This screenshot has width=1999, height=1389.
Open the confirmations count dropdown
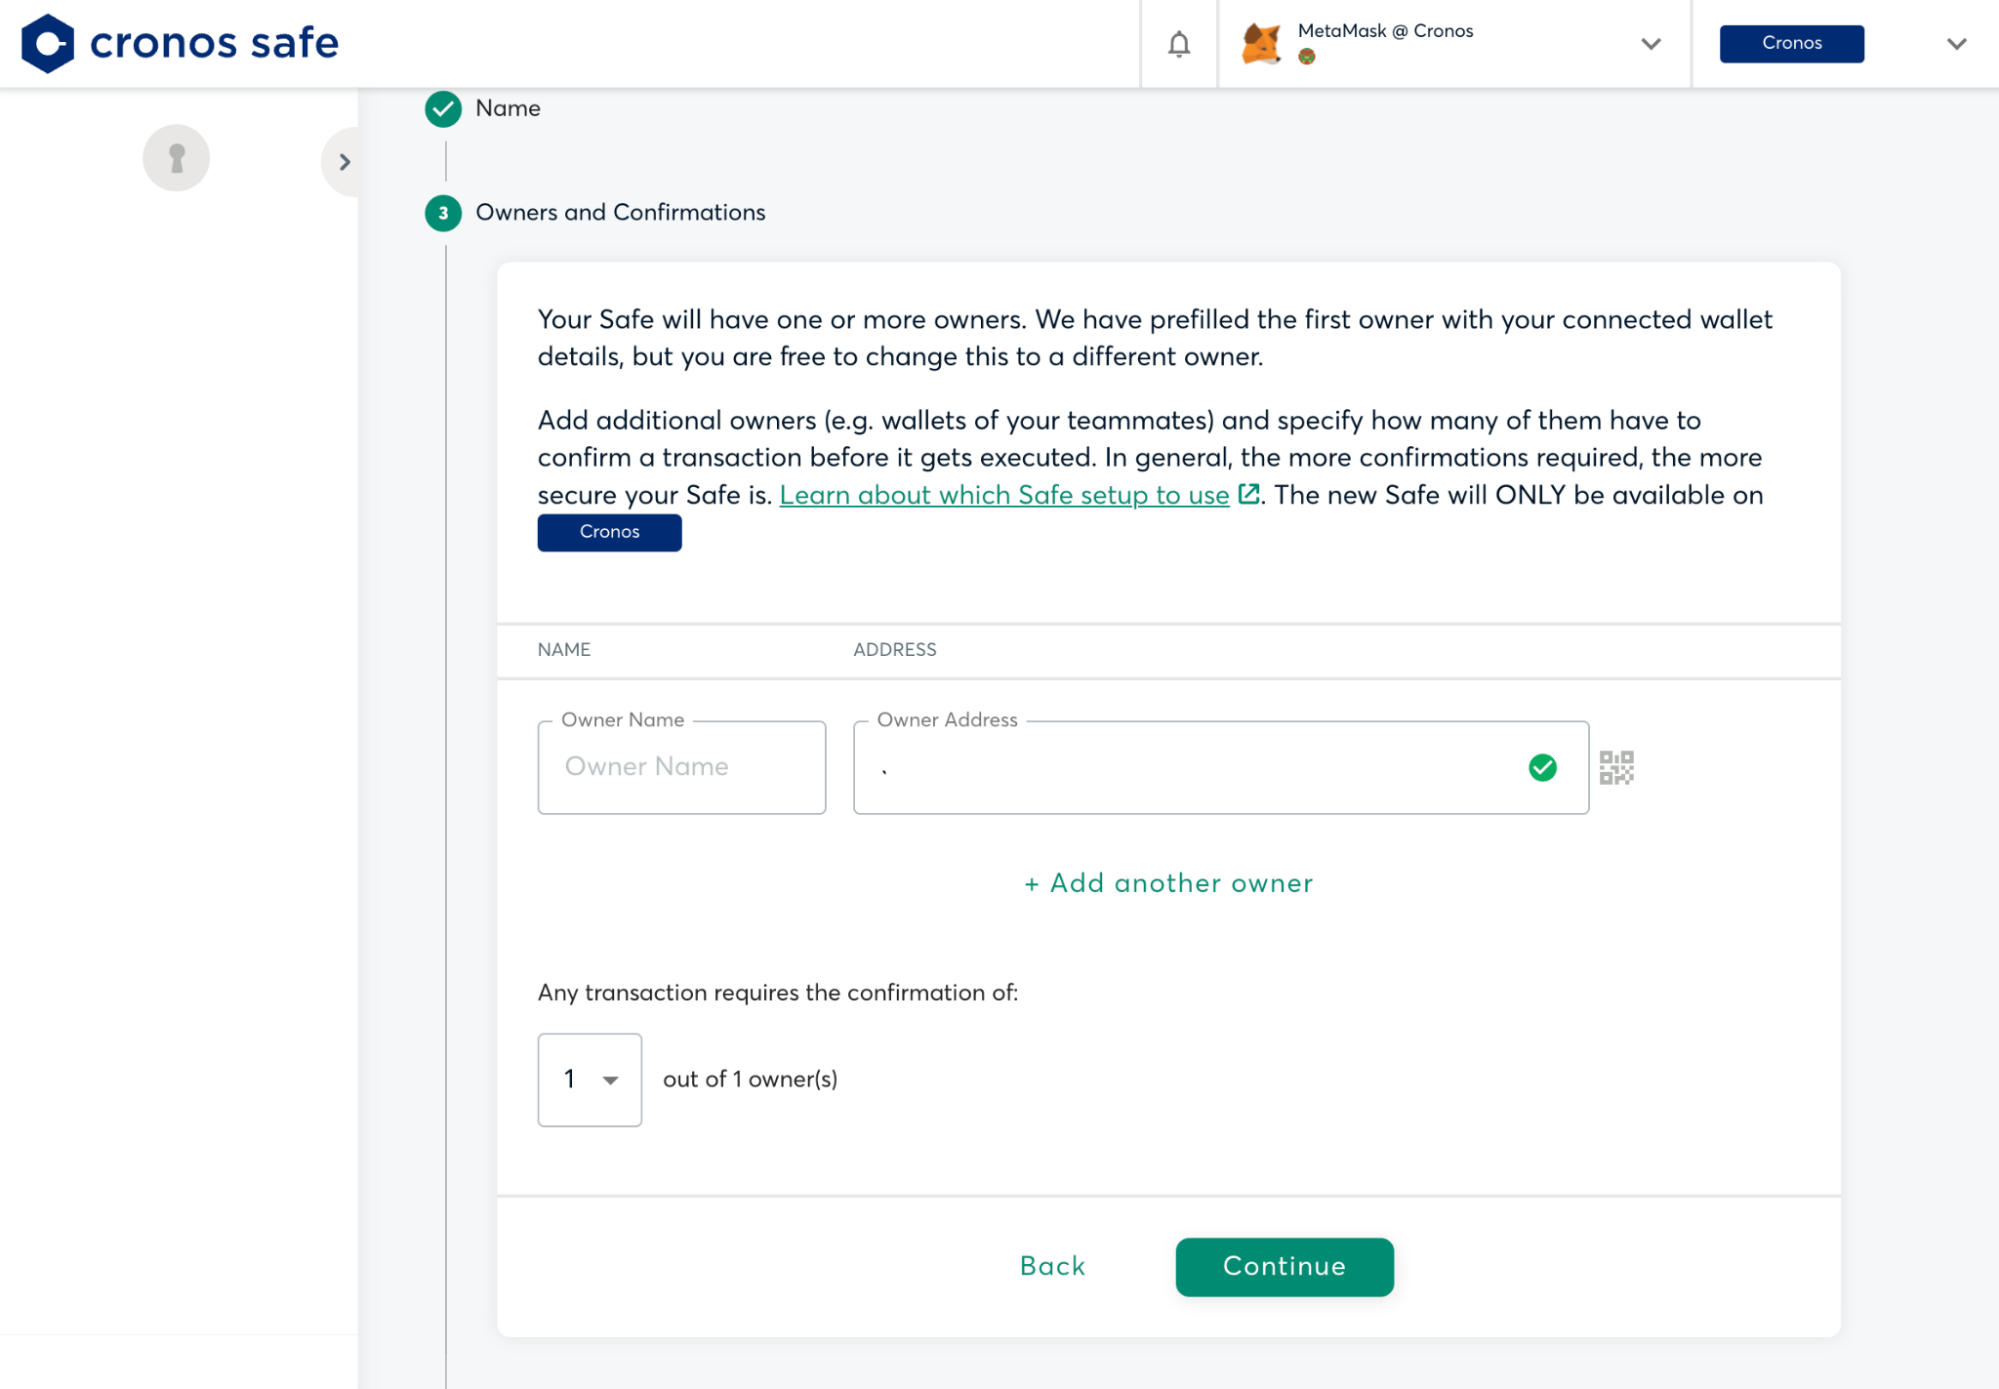[590, 1080]
